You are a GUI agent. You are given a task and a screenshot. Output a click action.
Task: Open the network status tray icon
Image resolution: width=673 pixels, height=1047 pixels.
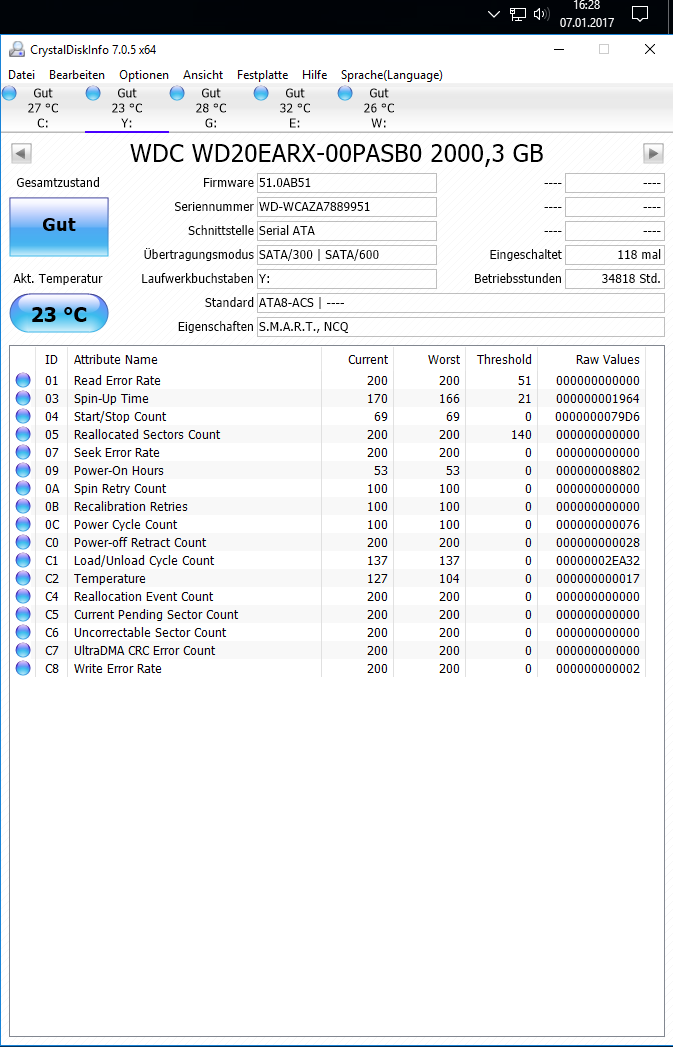(x=517, y=14)
